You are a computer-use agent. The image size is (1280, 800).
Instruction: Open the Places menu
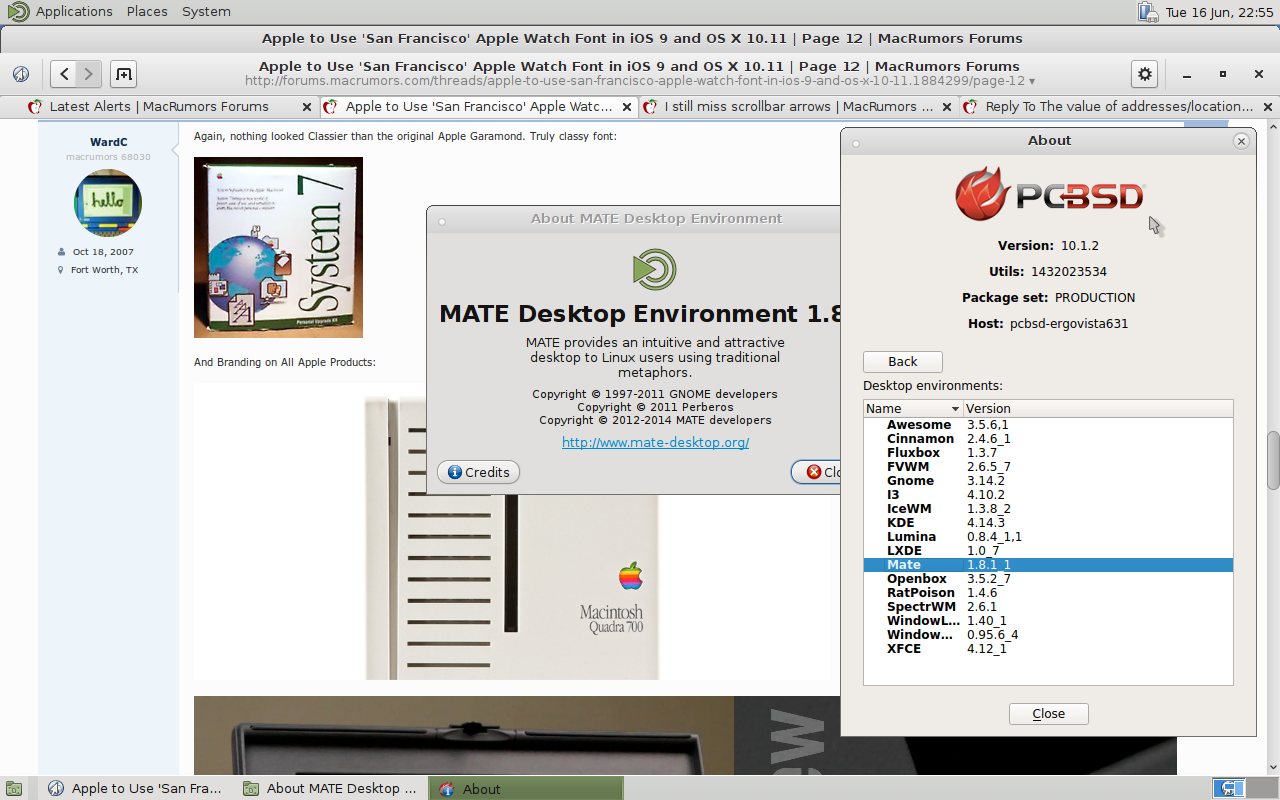pyautogui.click(x=147, y=12)
